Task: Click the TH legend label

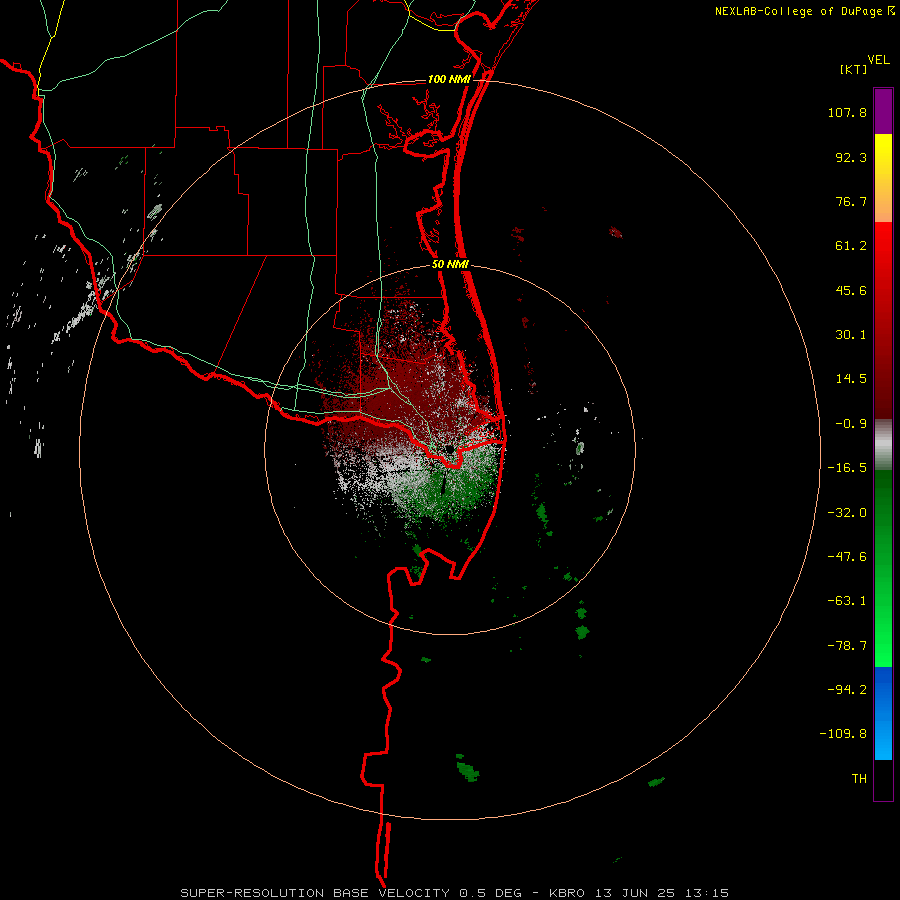Action: 859,778
